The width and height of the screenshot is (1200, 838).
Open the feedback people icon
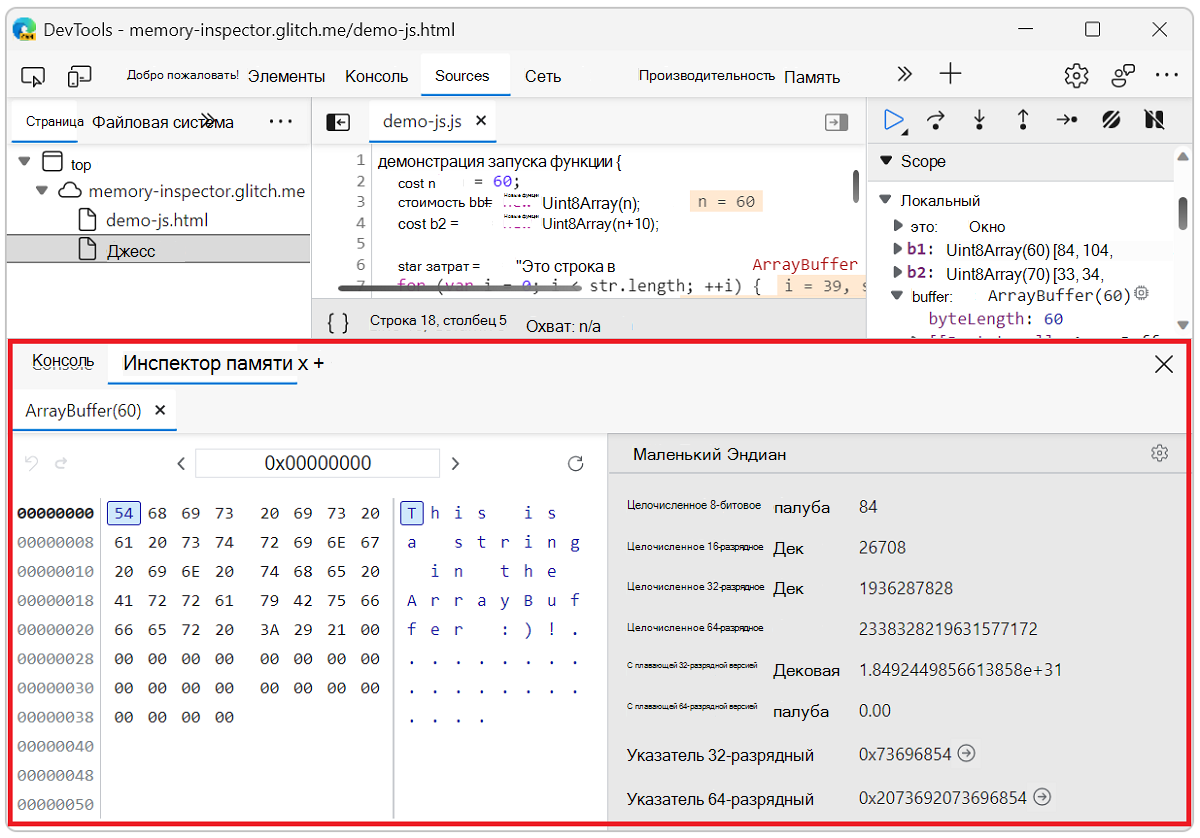(1123, 75)
